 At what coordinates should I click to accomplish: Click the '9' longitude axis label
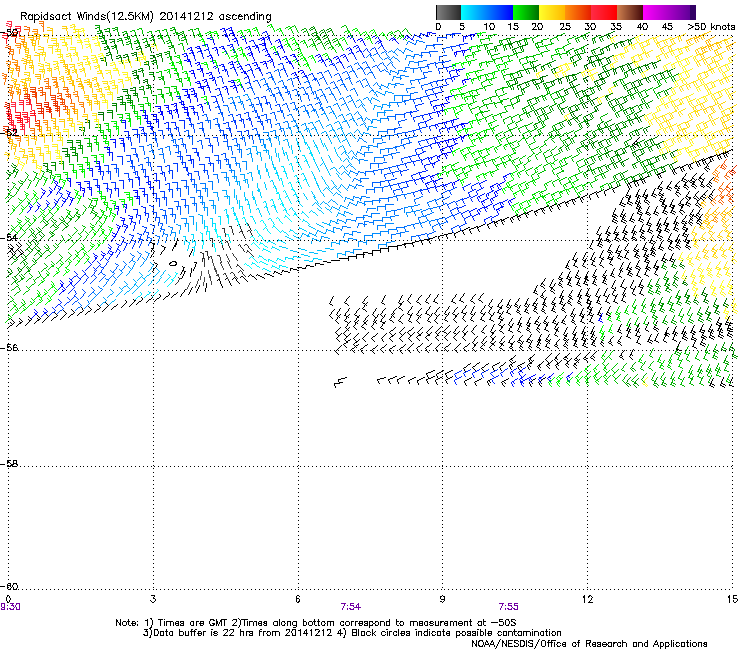tap(442, 599)
